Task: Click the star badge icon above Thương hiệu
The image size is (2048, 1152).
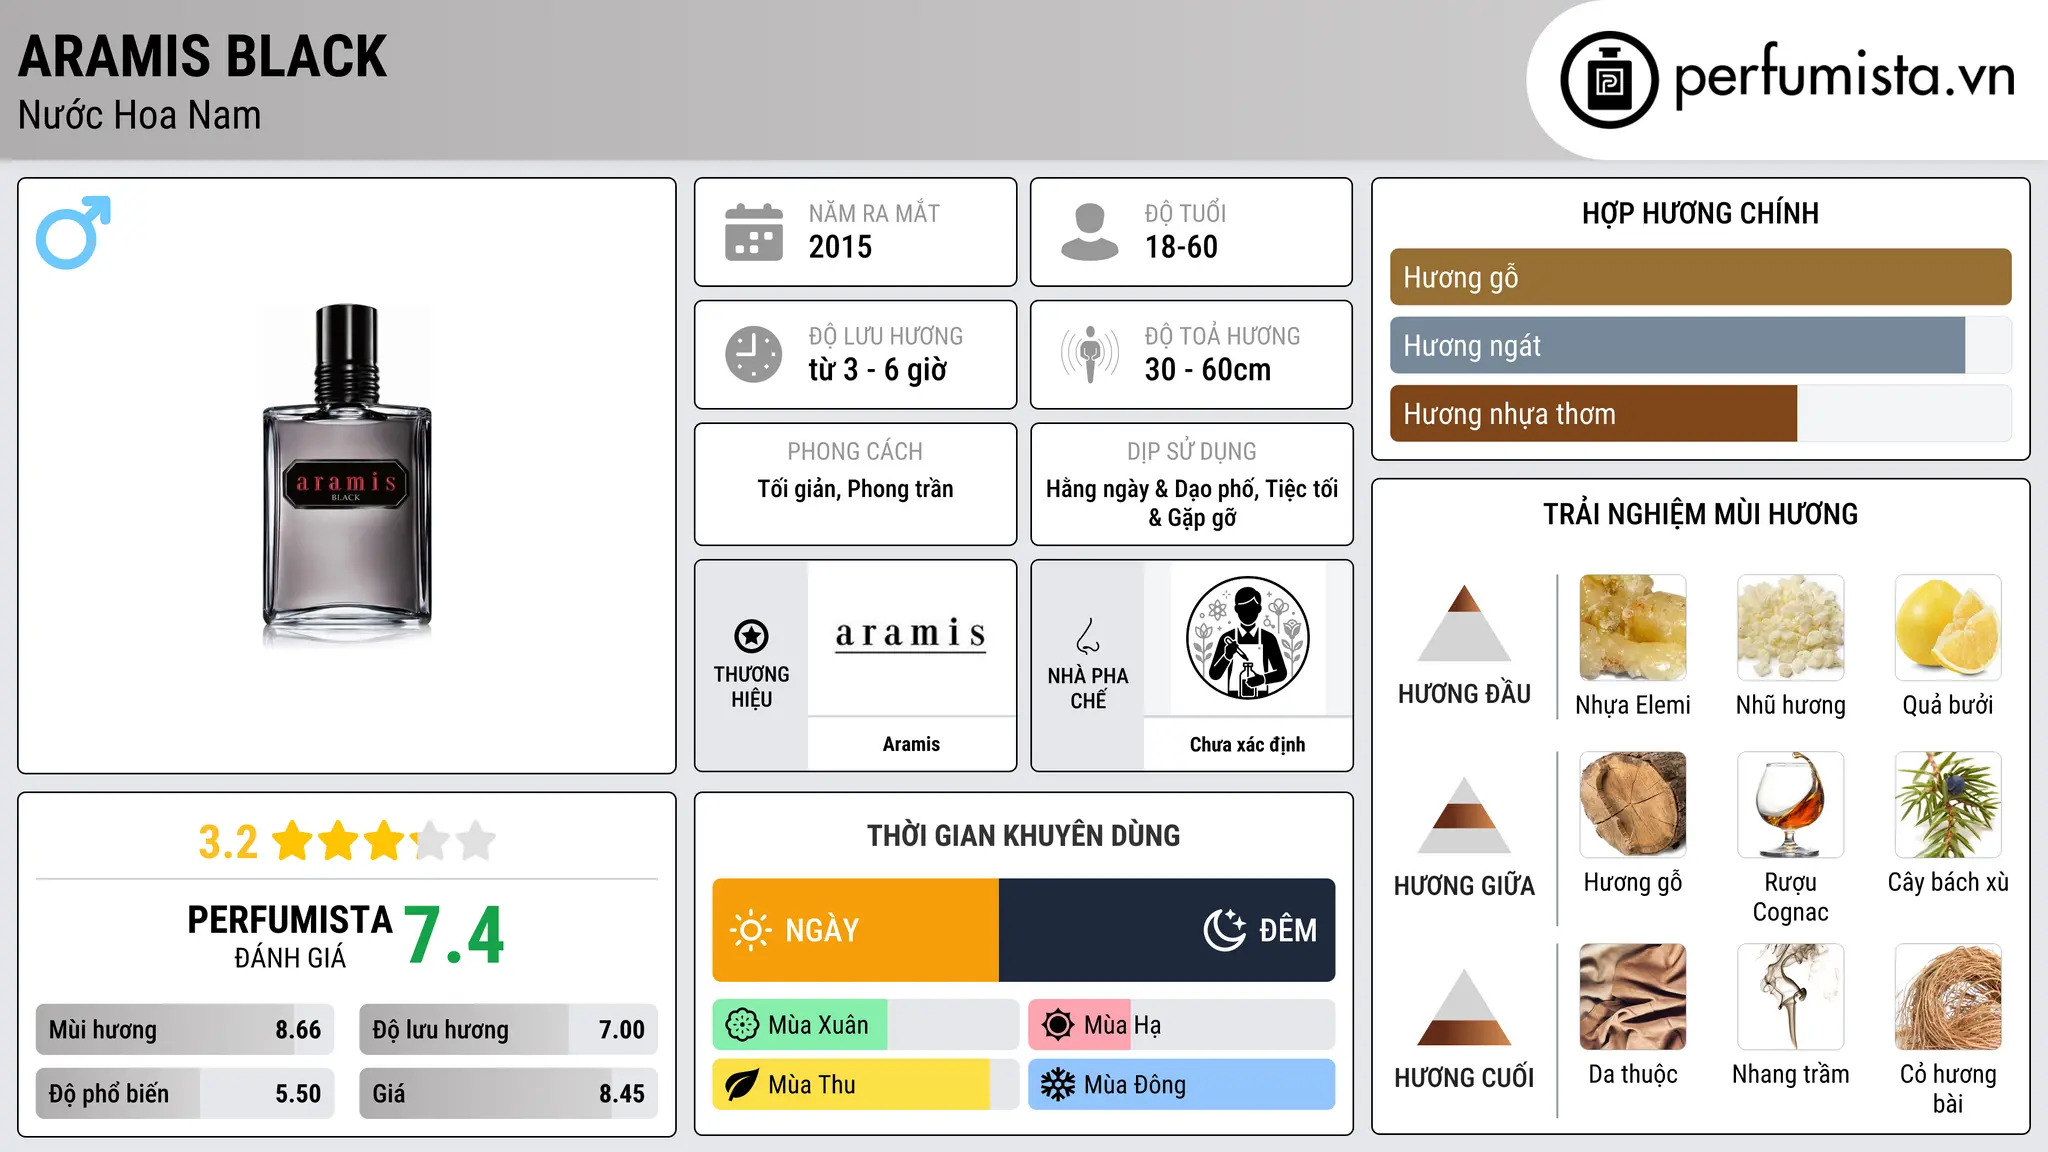Action: pos(751,635)
